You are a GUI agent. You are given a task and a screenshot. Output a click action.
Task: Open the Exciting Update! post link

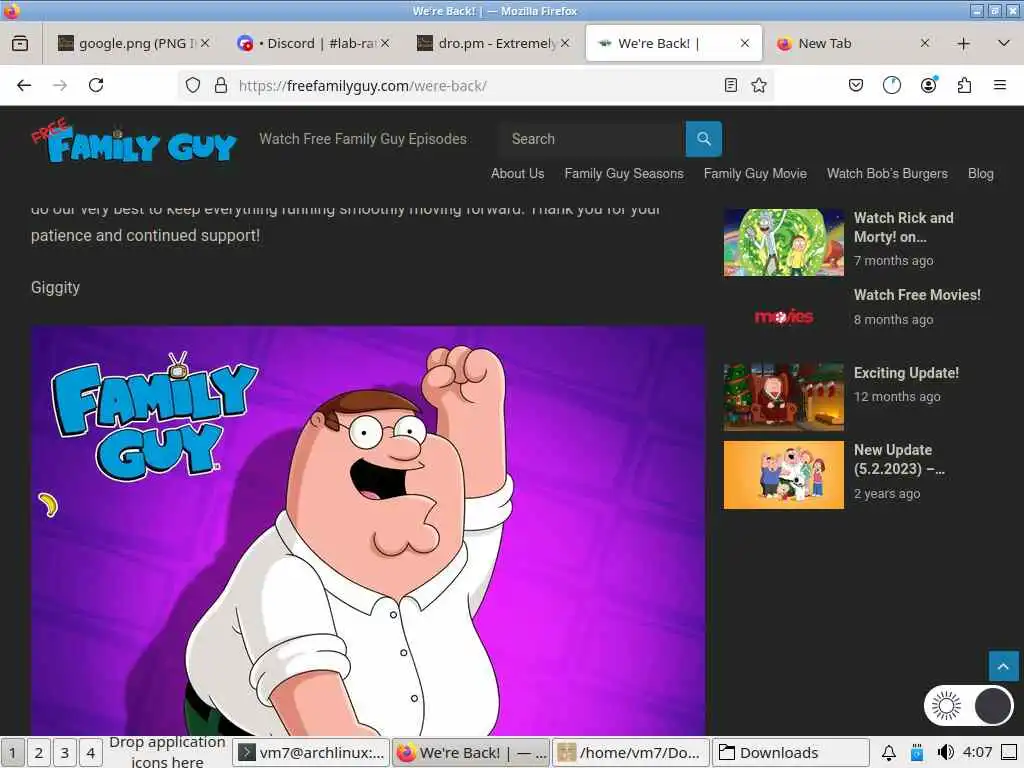click(906, 373)
